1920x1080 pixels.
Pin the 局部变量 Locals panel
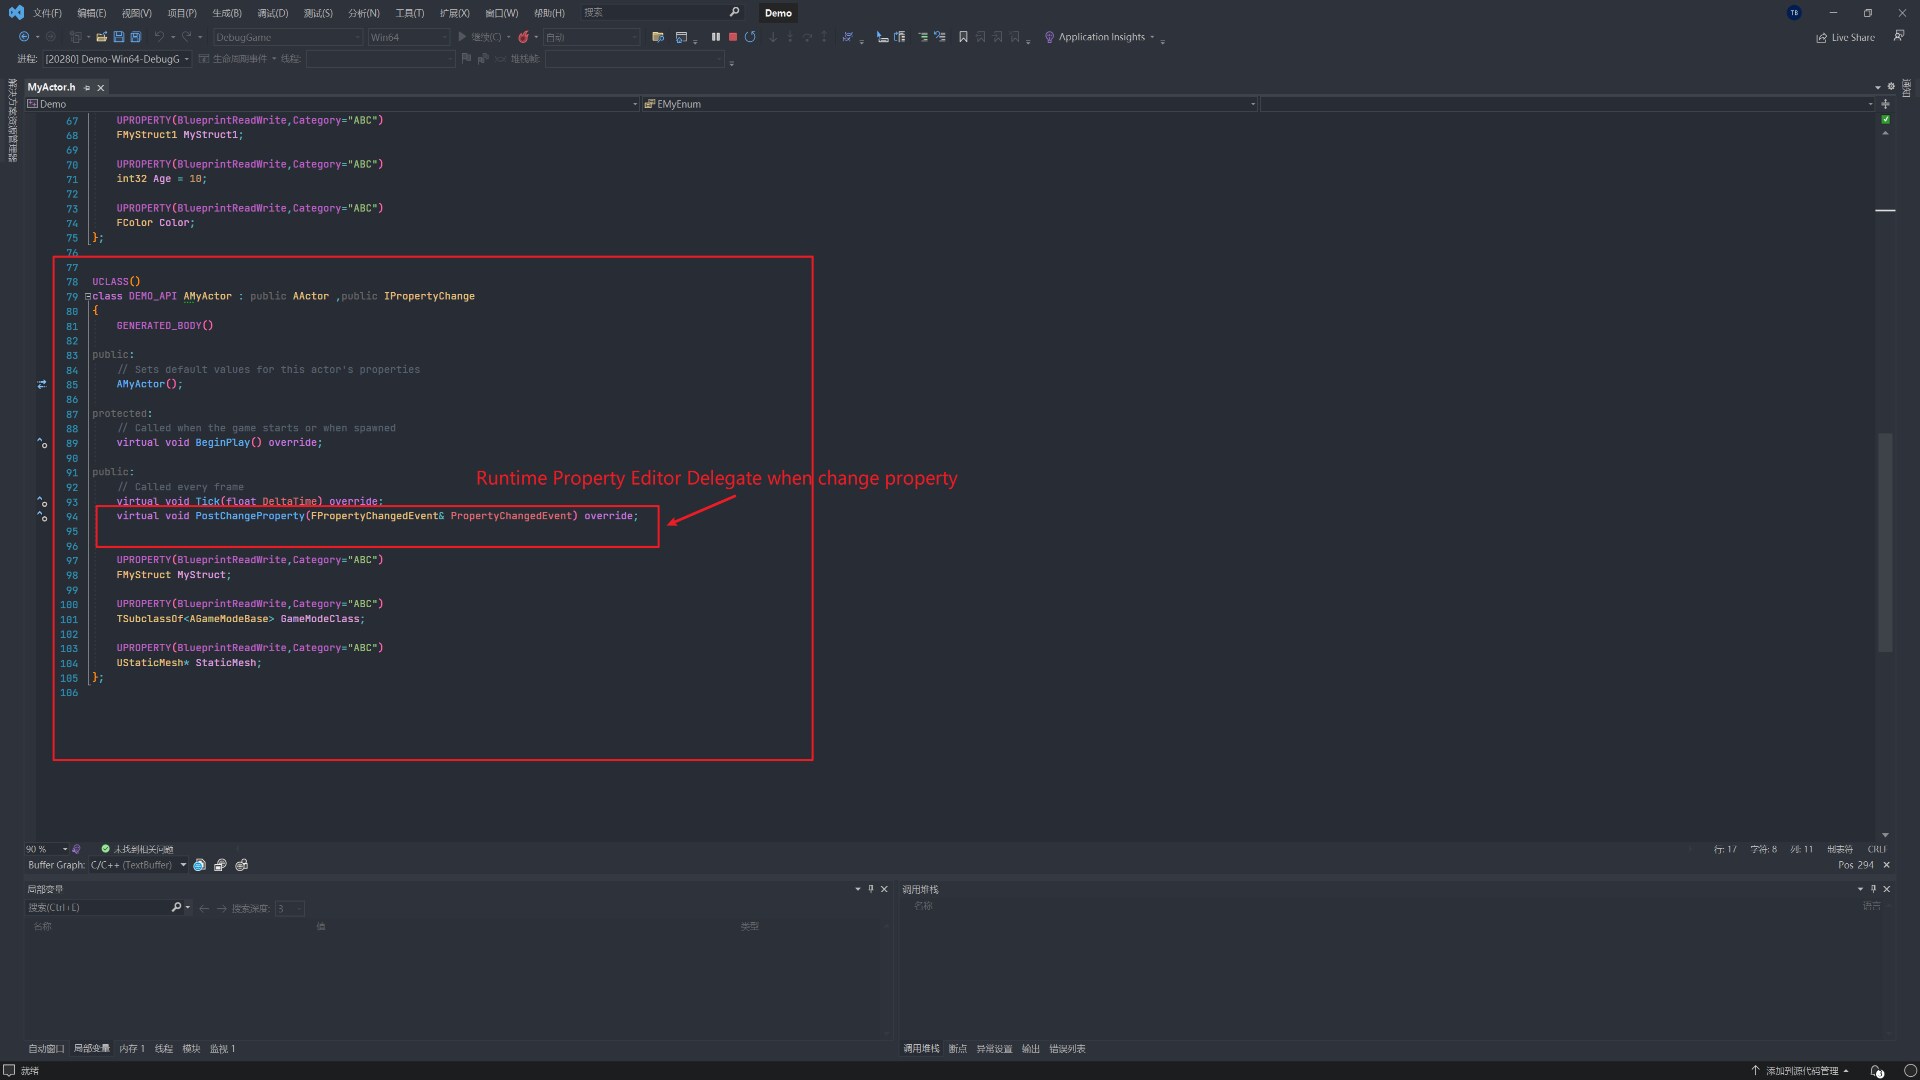871,889
